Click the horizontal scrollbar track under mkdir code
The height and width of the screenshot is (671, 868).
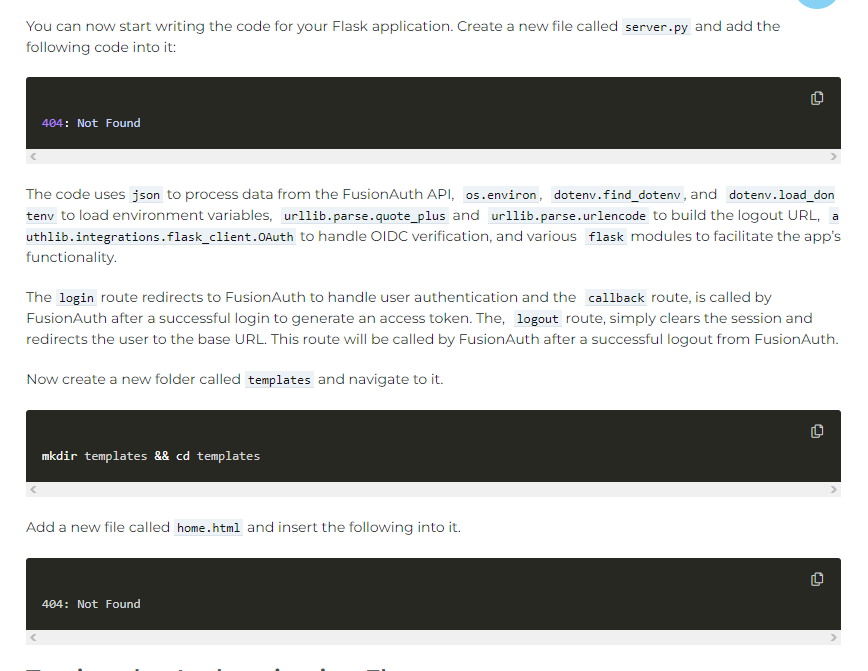pyautogui.click(x=433, y=489)
